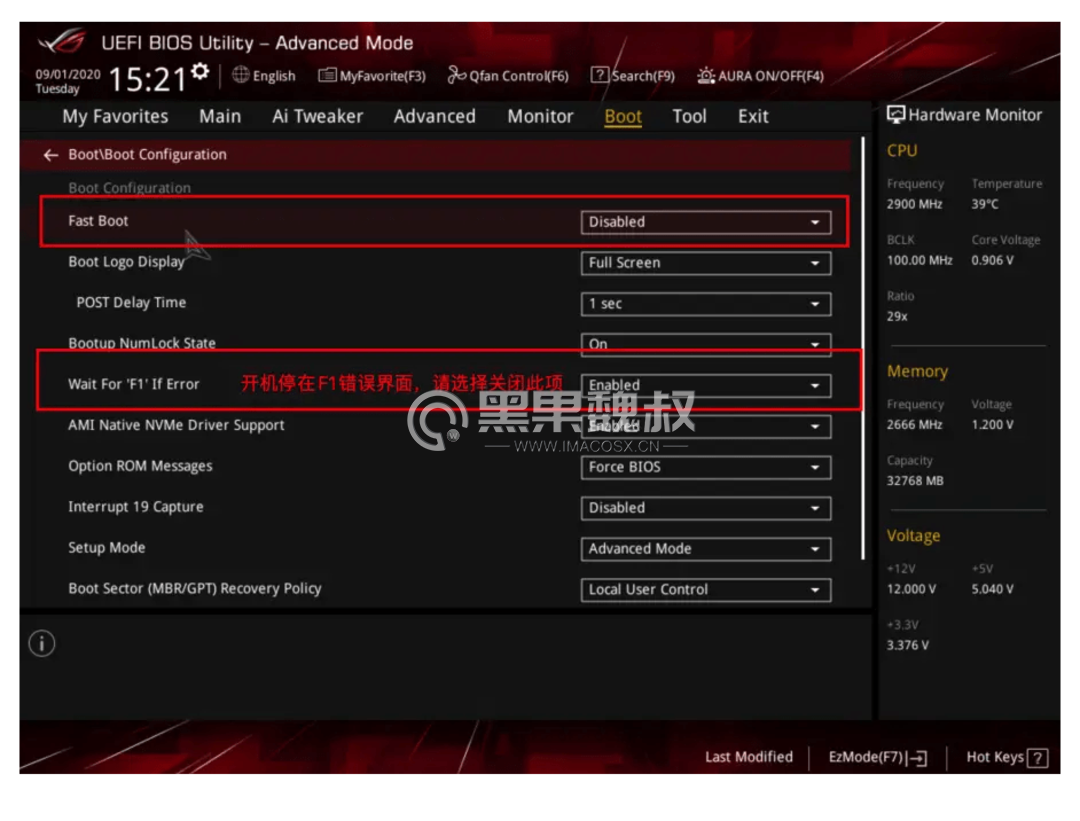1080x821 pixels.
Task: Open Boot Sector (MBR/GPT) Recovery Policy dropdown
Action: (x=706, y=590)
